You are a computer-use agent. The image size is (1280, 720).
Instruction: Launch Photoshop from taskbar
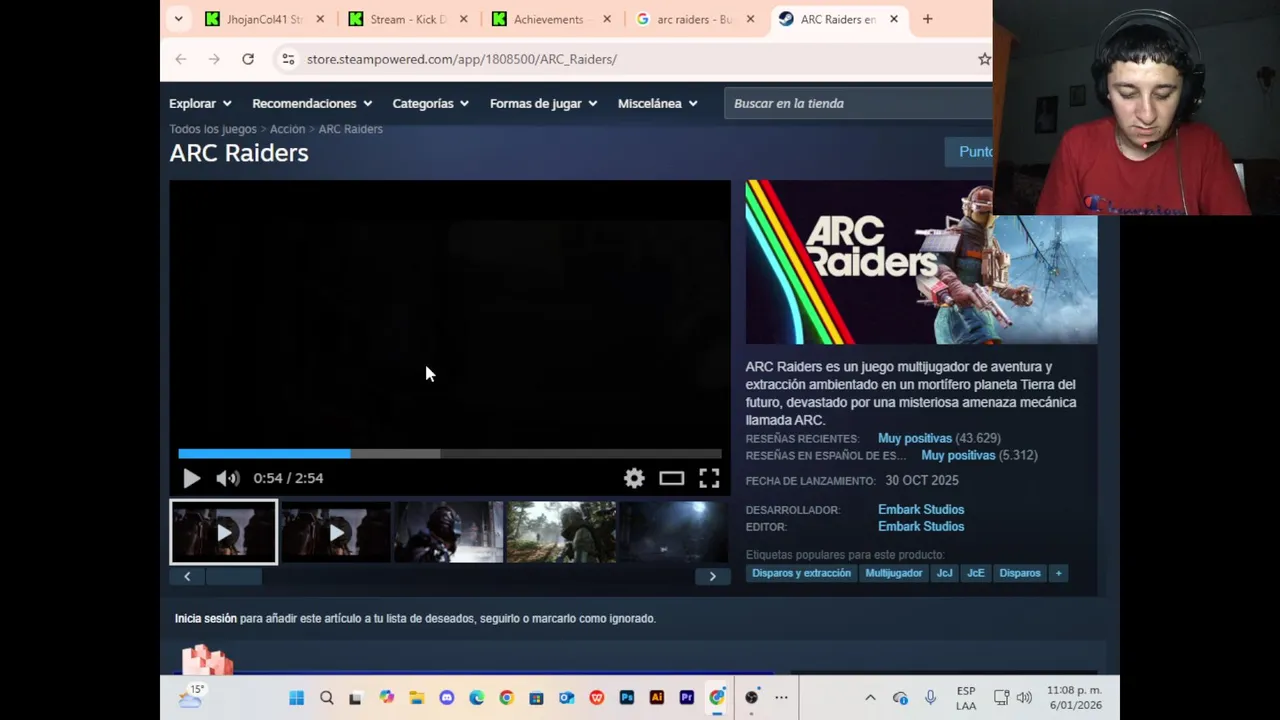pyautogui.click(x=627, y=698)
